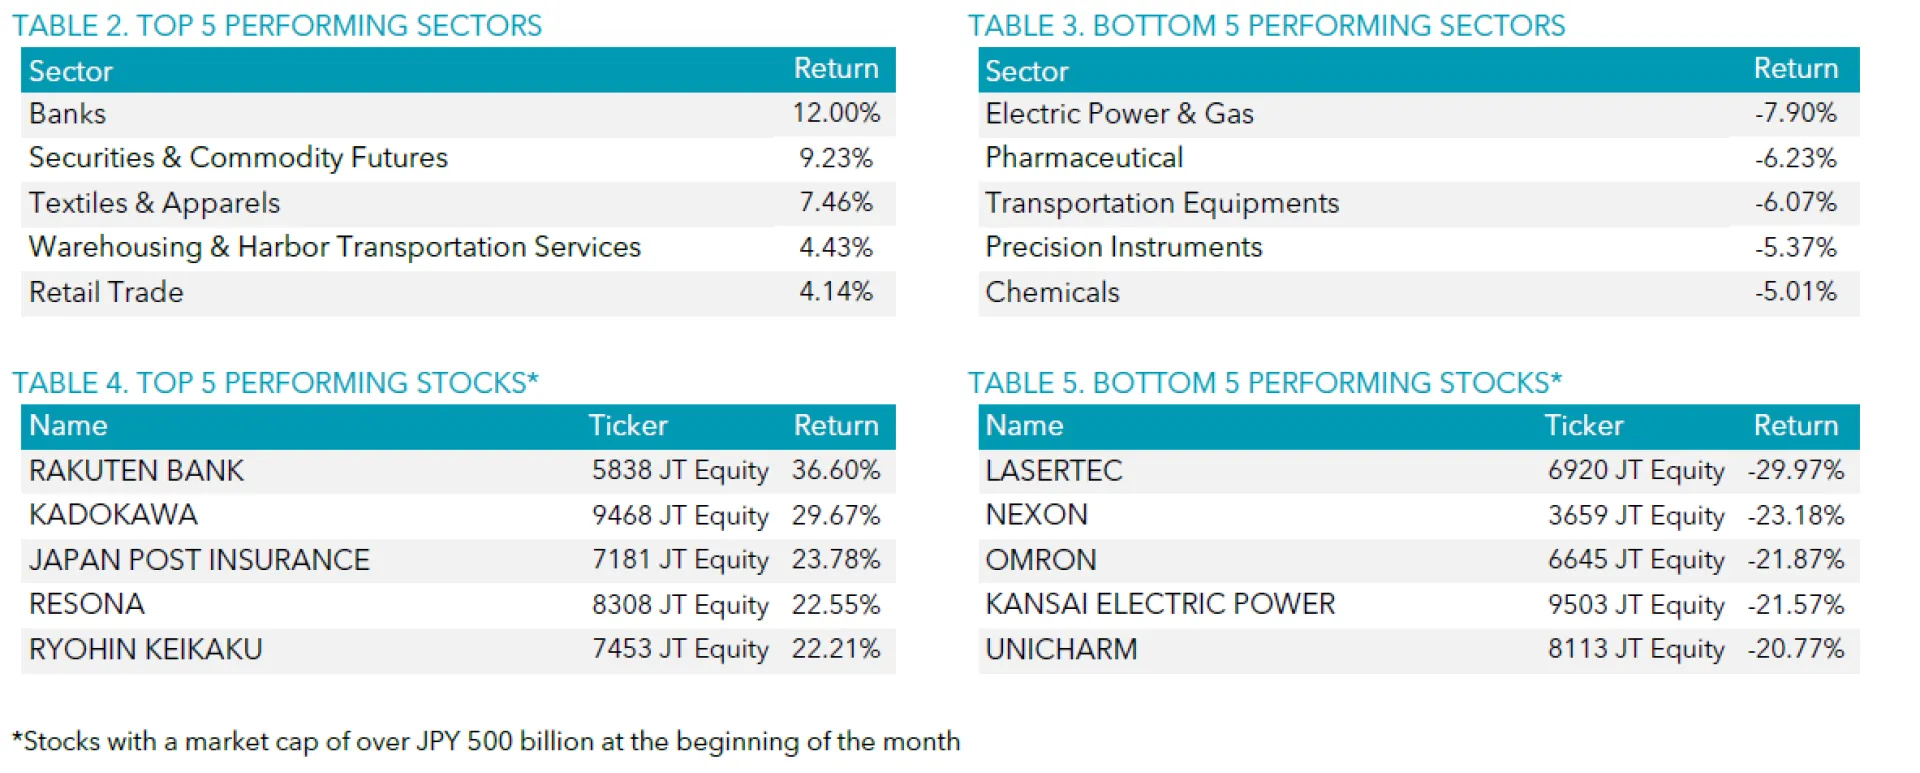Click the Transportation Equipments return value -6.07%

(1795, 203)
